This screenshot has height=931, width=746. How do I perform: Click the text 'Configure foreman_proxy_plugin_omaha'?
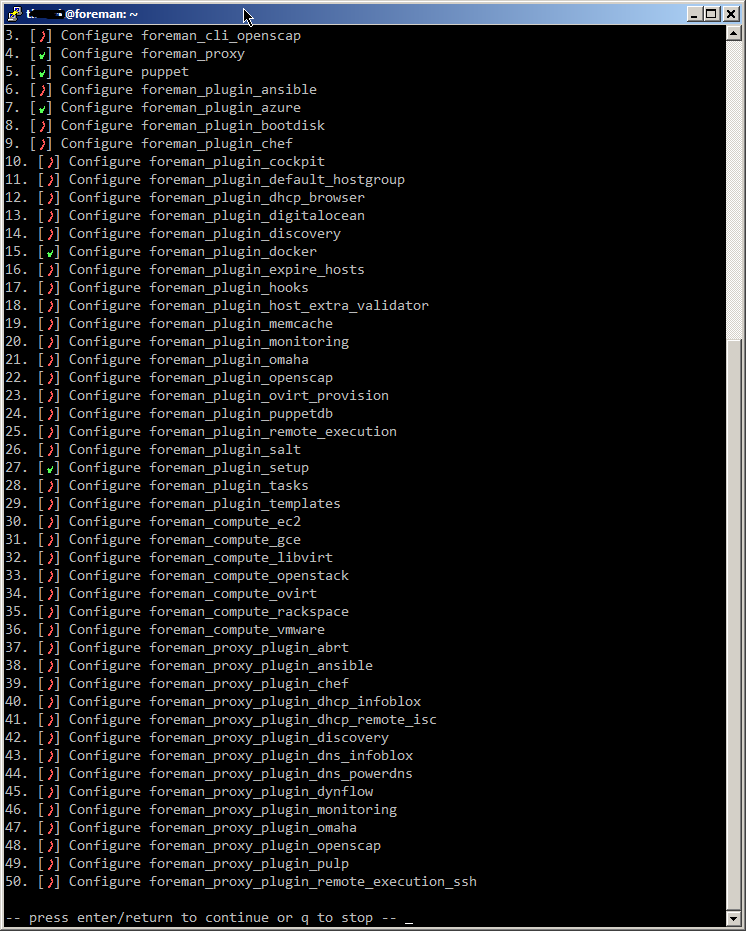coord(213,827)
